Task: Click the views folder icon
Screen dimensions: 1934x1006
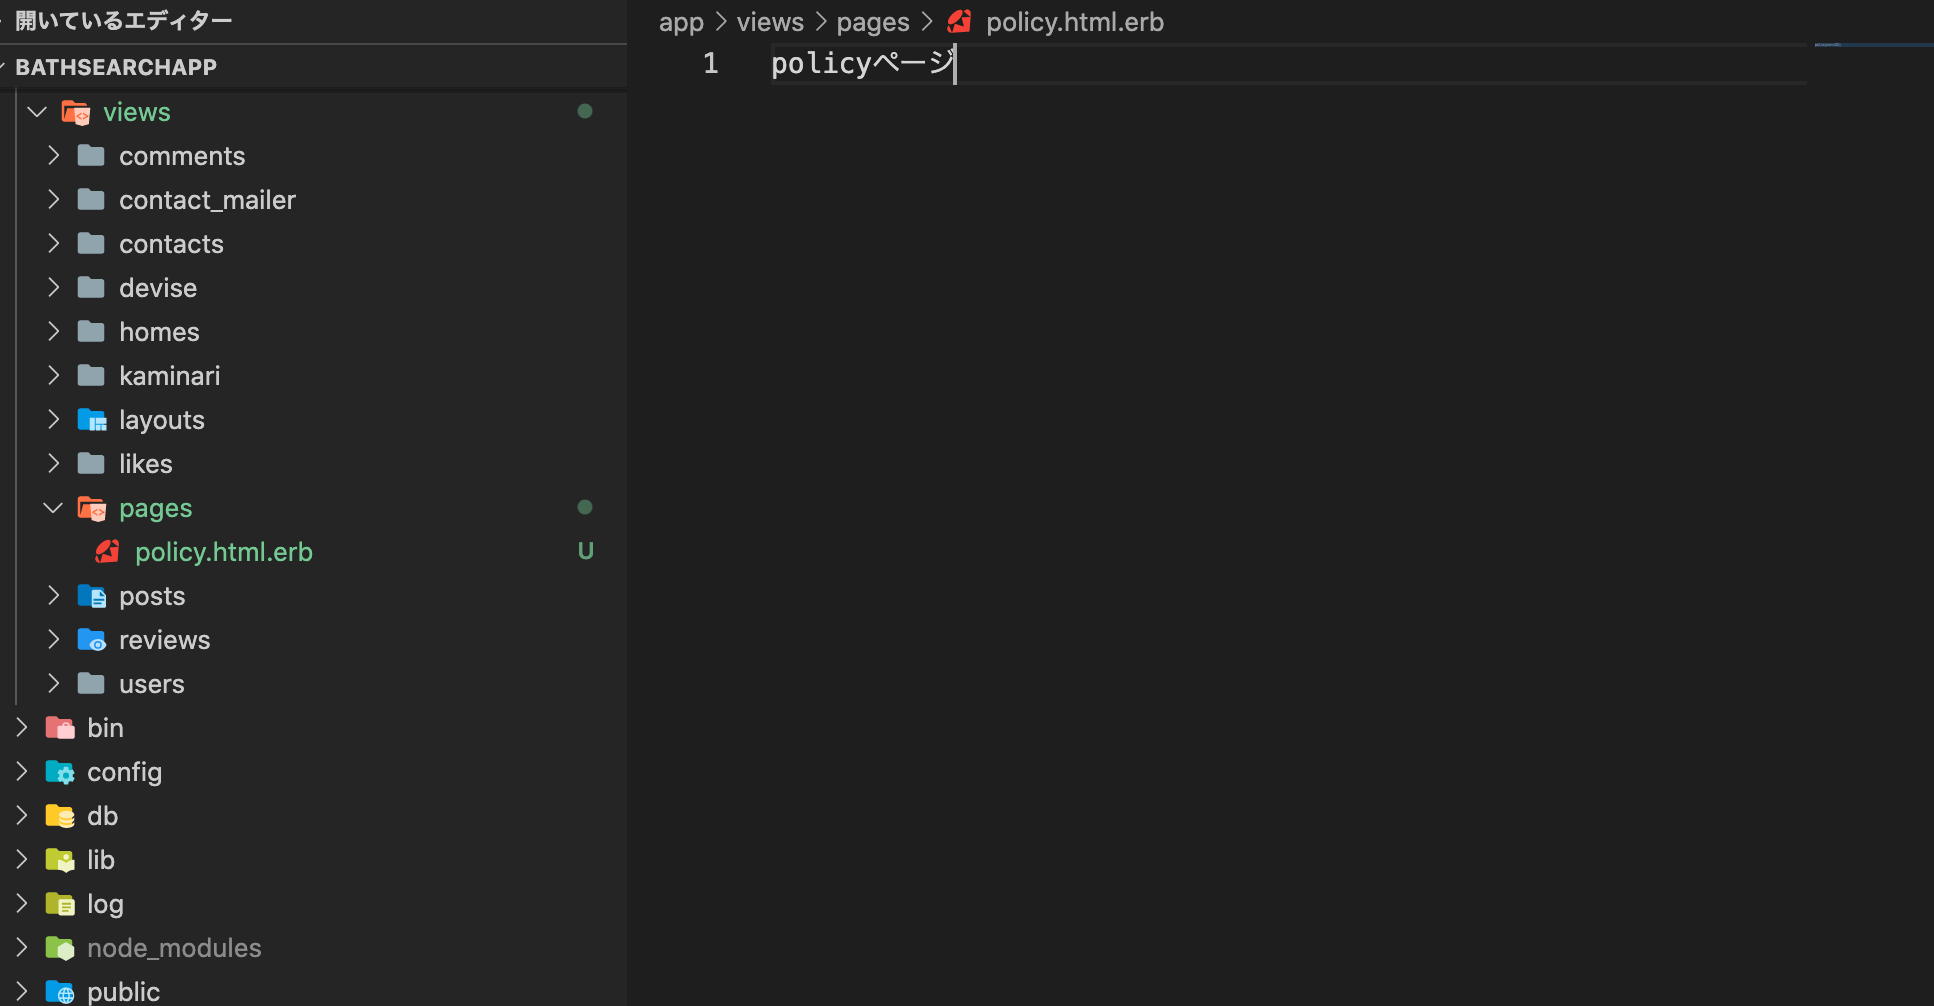Action: [x=76, y=113]
